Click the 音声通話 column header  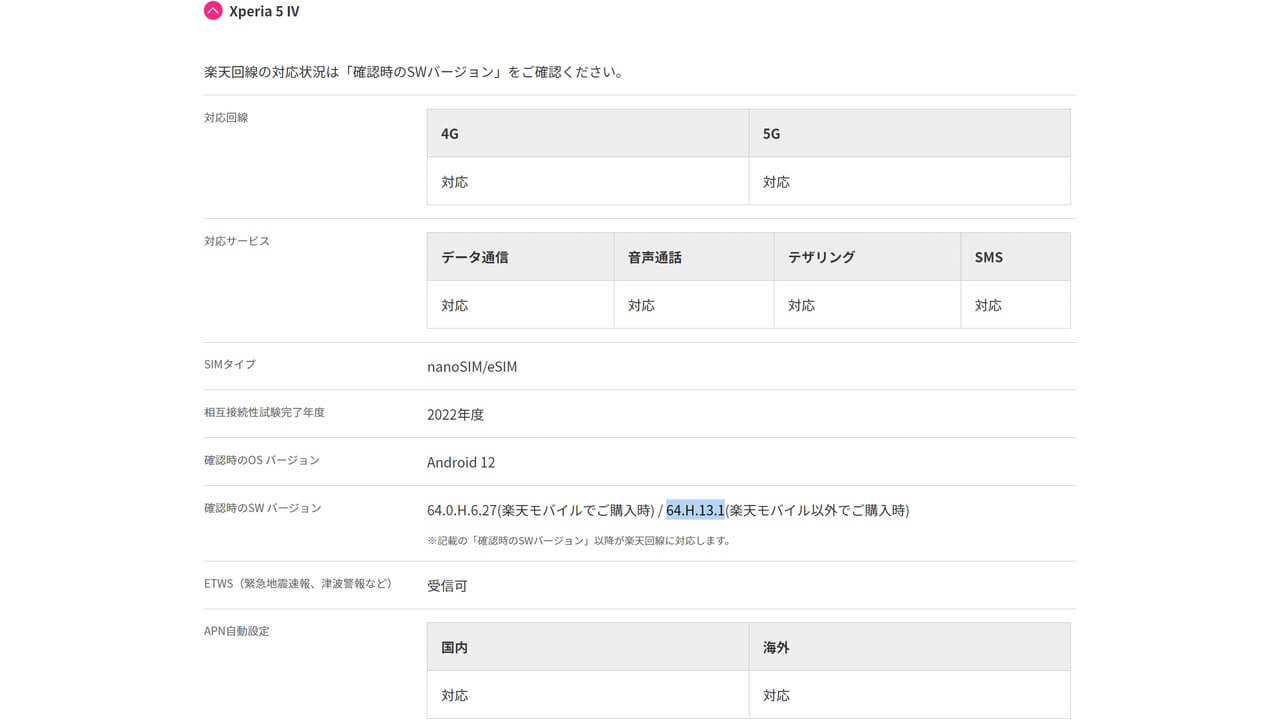pyautogui.click(x=655, y=256)
